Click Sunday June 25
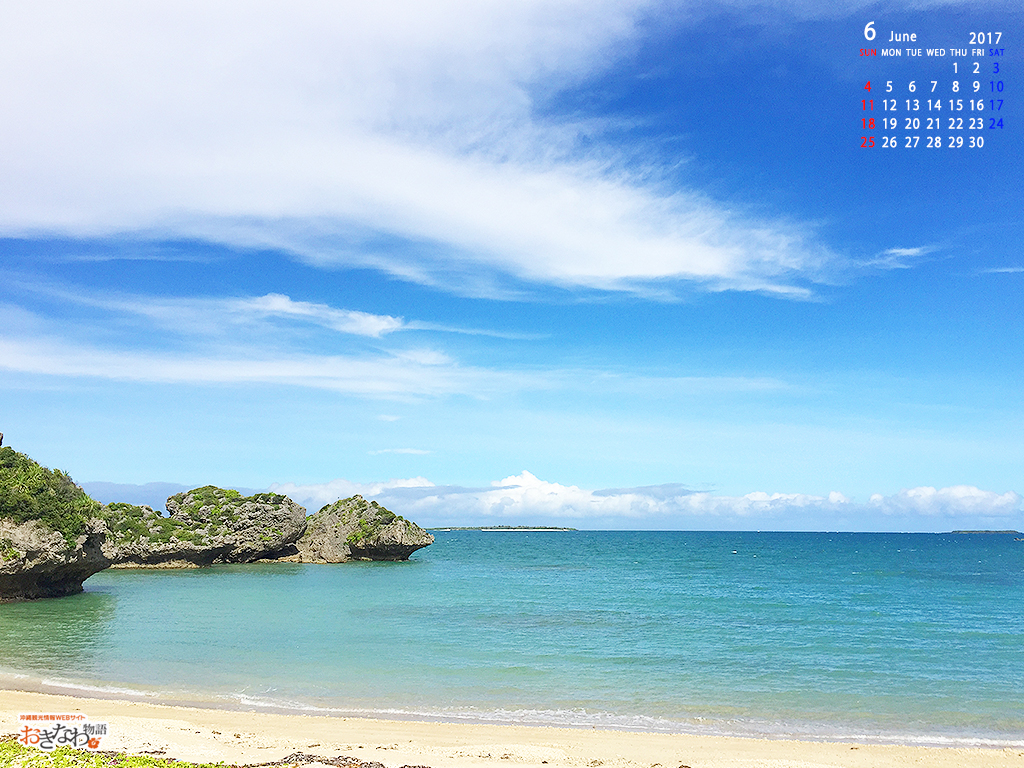This screenshot has height=768, width=1024. tap(867, 142)
